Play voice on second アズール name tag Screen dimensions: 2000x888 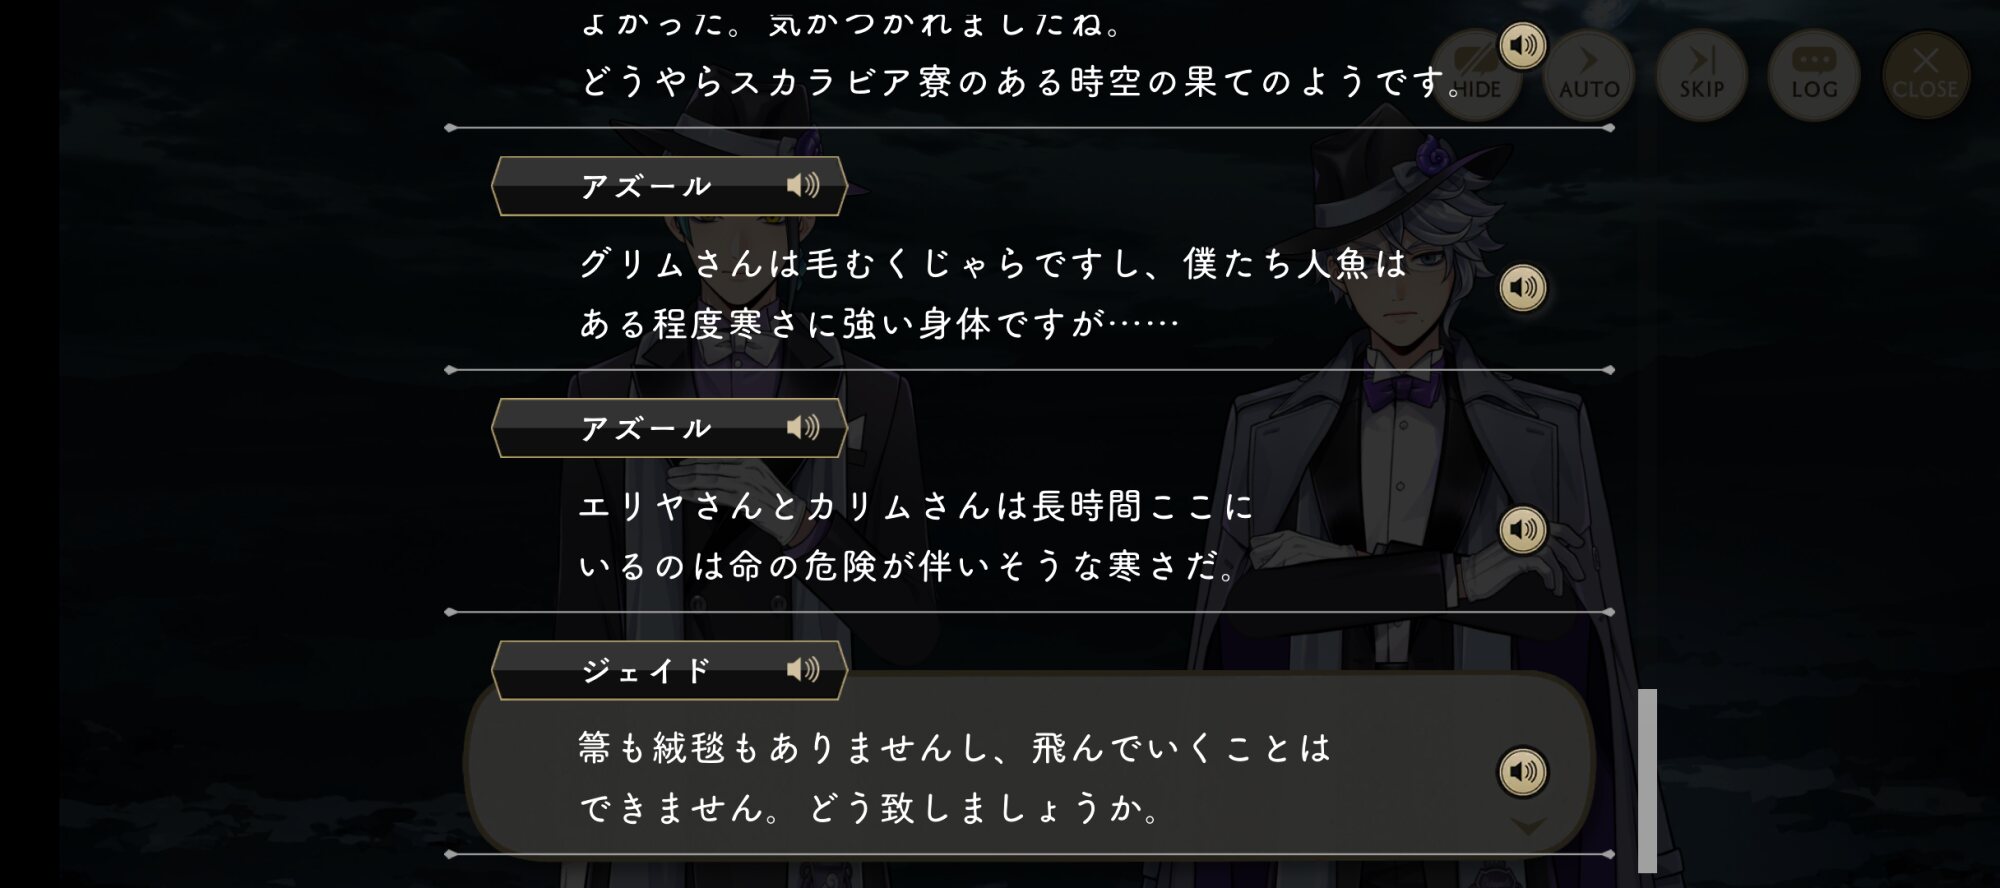pyautogui.click(x=803, y=427)
